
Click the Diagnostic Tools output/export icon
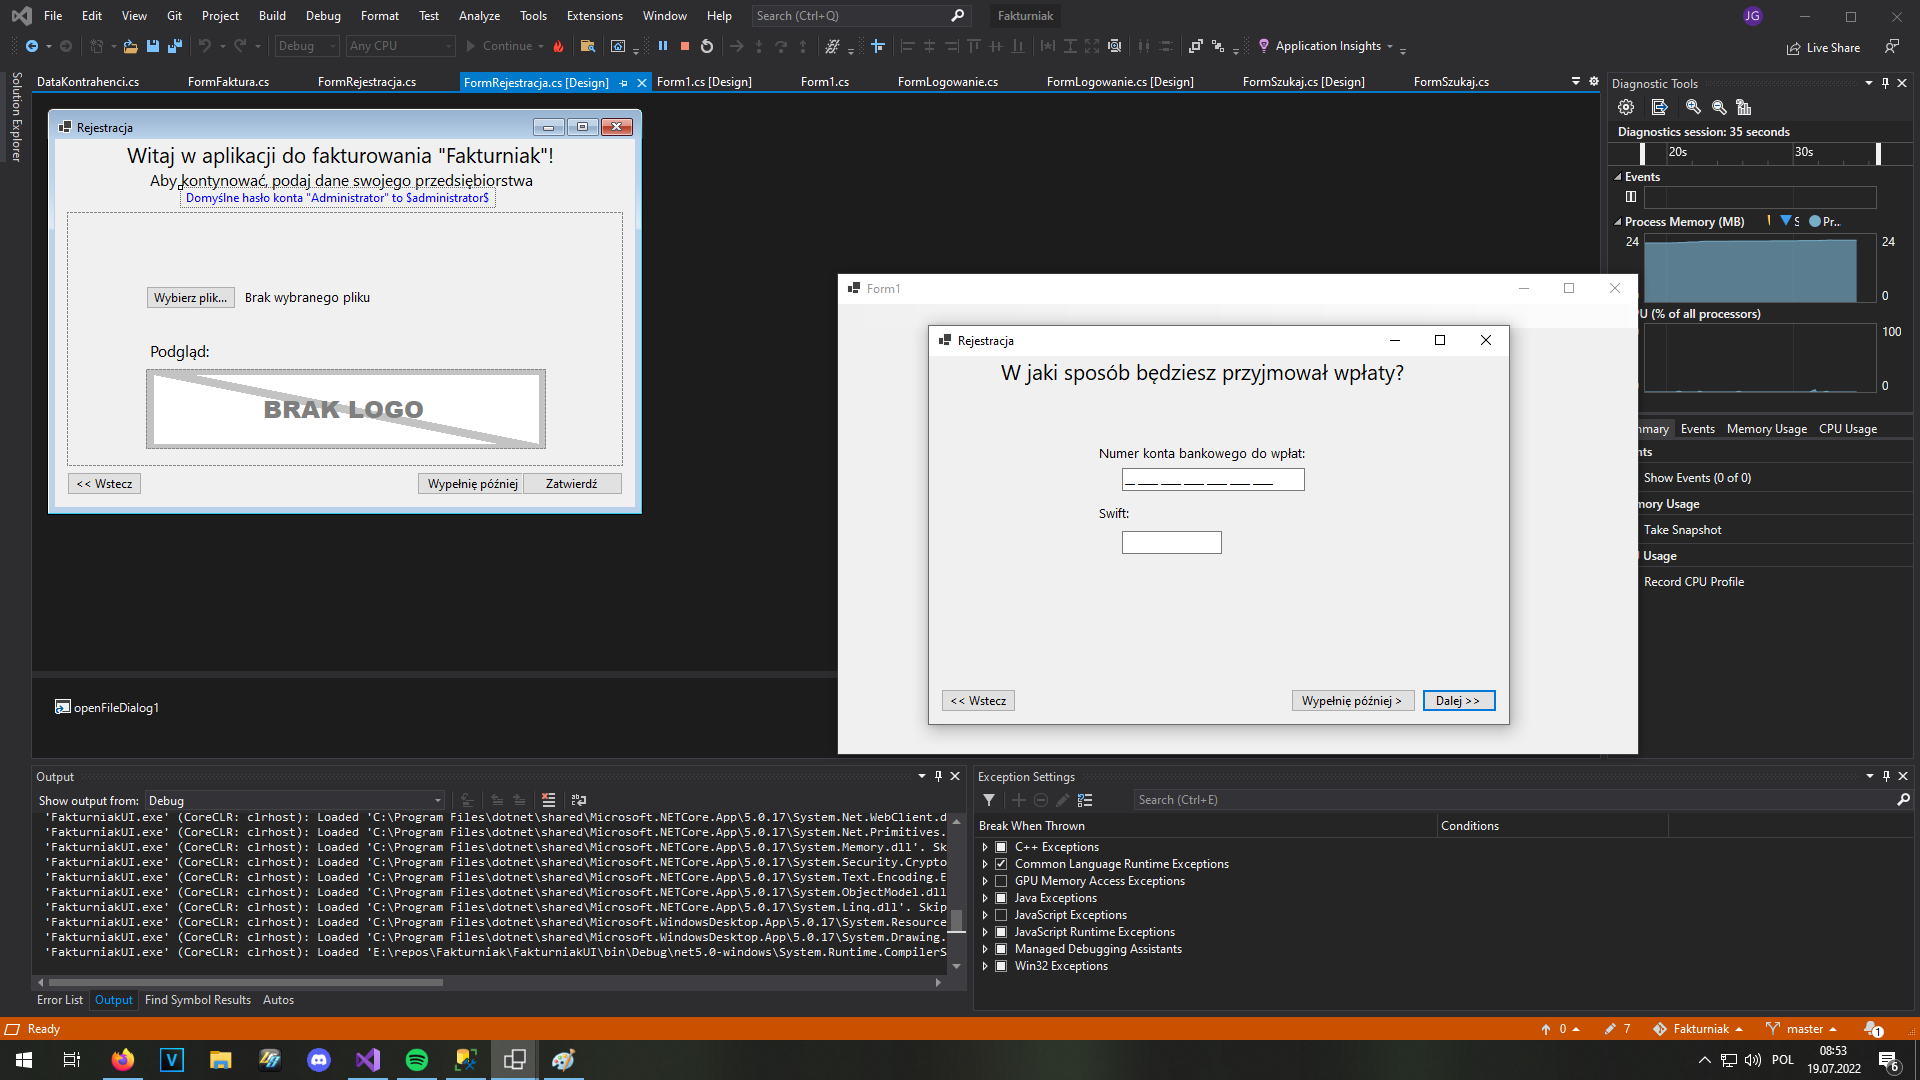click(x=1660, y=107)
